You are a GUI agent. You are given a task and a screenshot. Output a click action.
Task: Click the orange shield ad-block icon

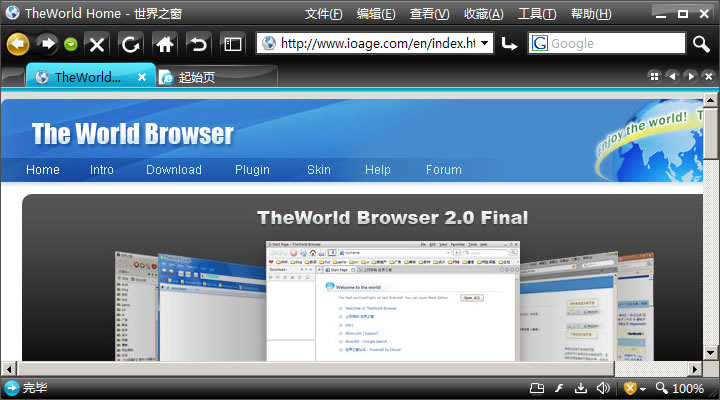pos(630,389)
